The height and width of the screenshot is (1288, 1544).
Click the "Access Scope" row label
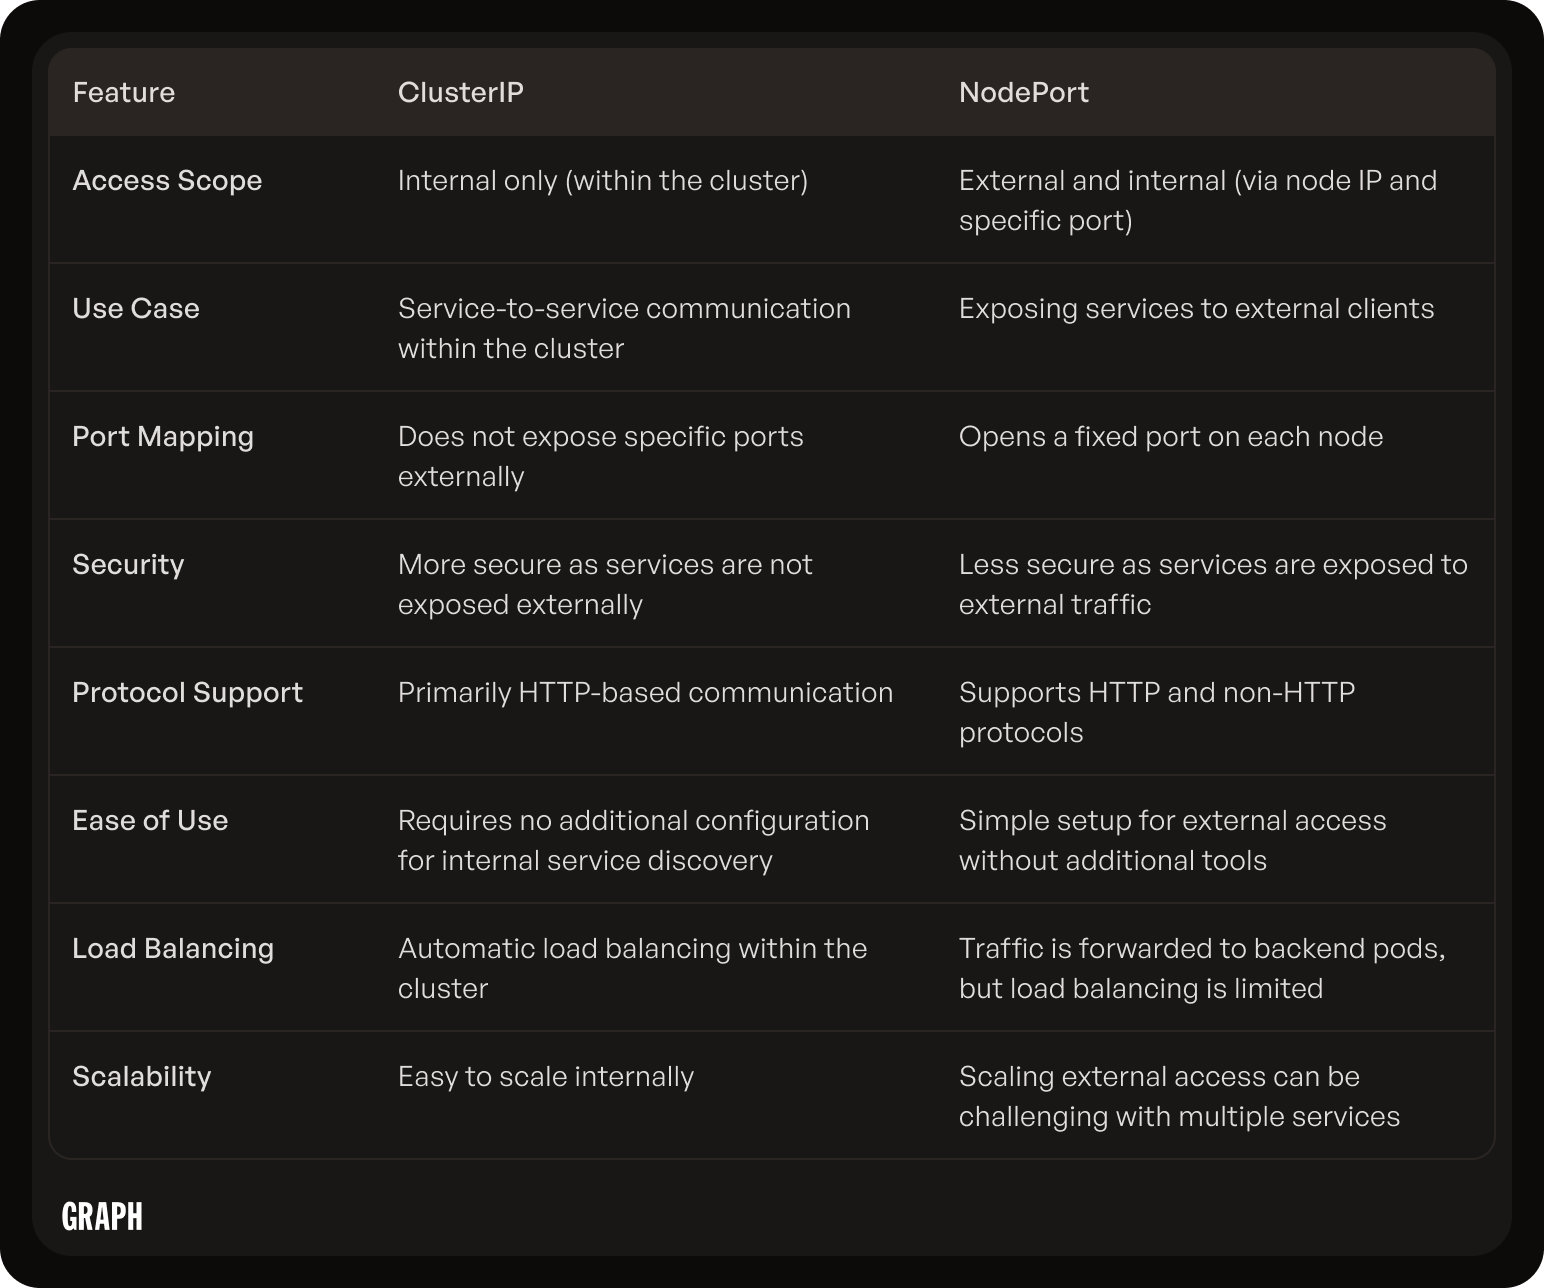[x=167, y=181]
